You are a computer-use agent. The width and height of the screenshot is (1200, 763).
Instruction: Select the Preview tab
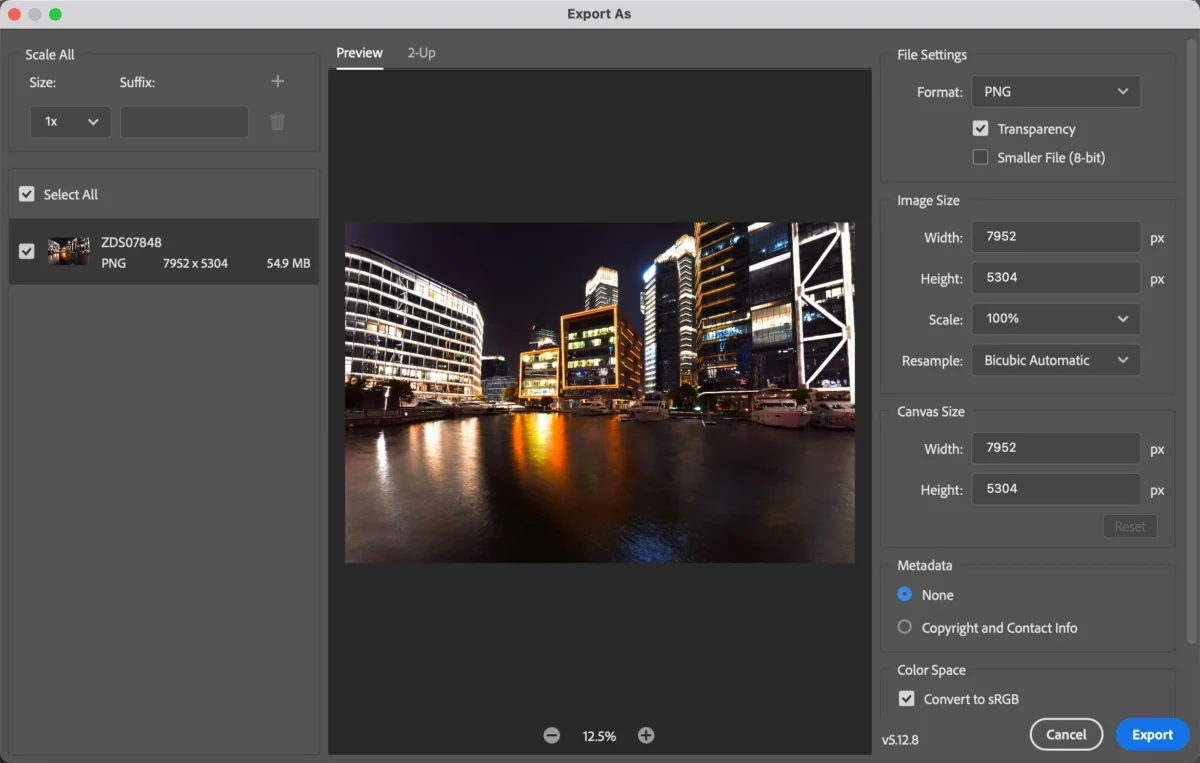pyautogui.click(x=359, y=53)
